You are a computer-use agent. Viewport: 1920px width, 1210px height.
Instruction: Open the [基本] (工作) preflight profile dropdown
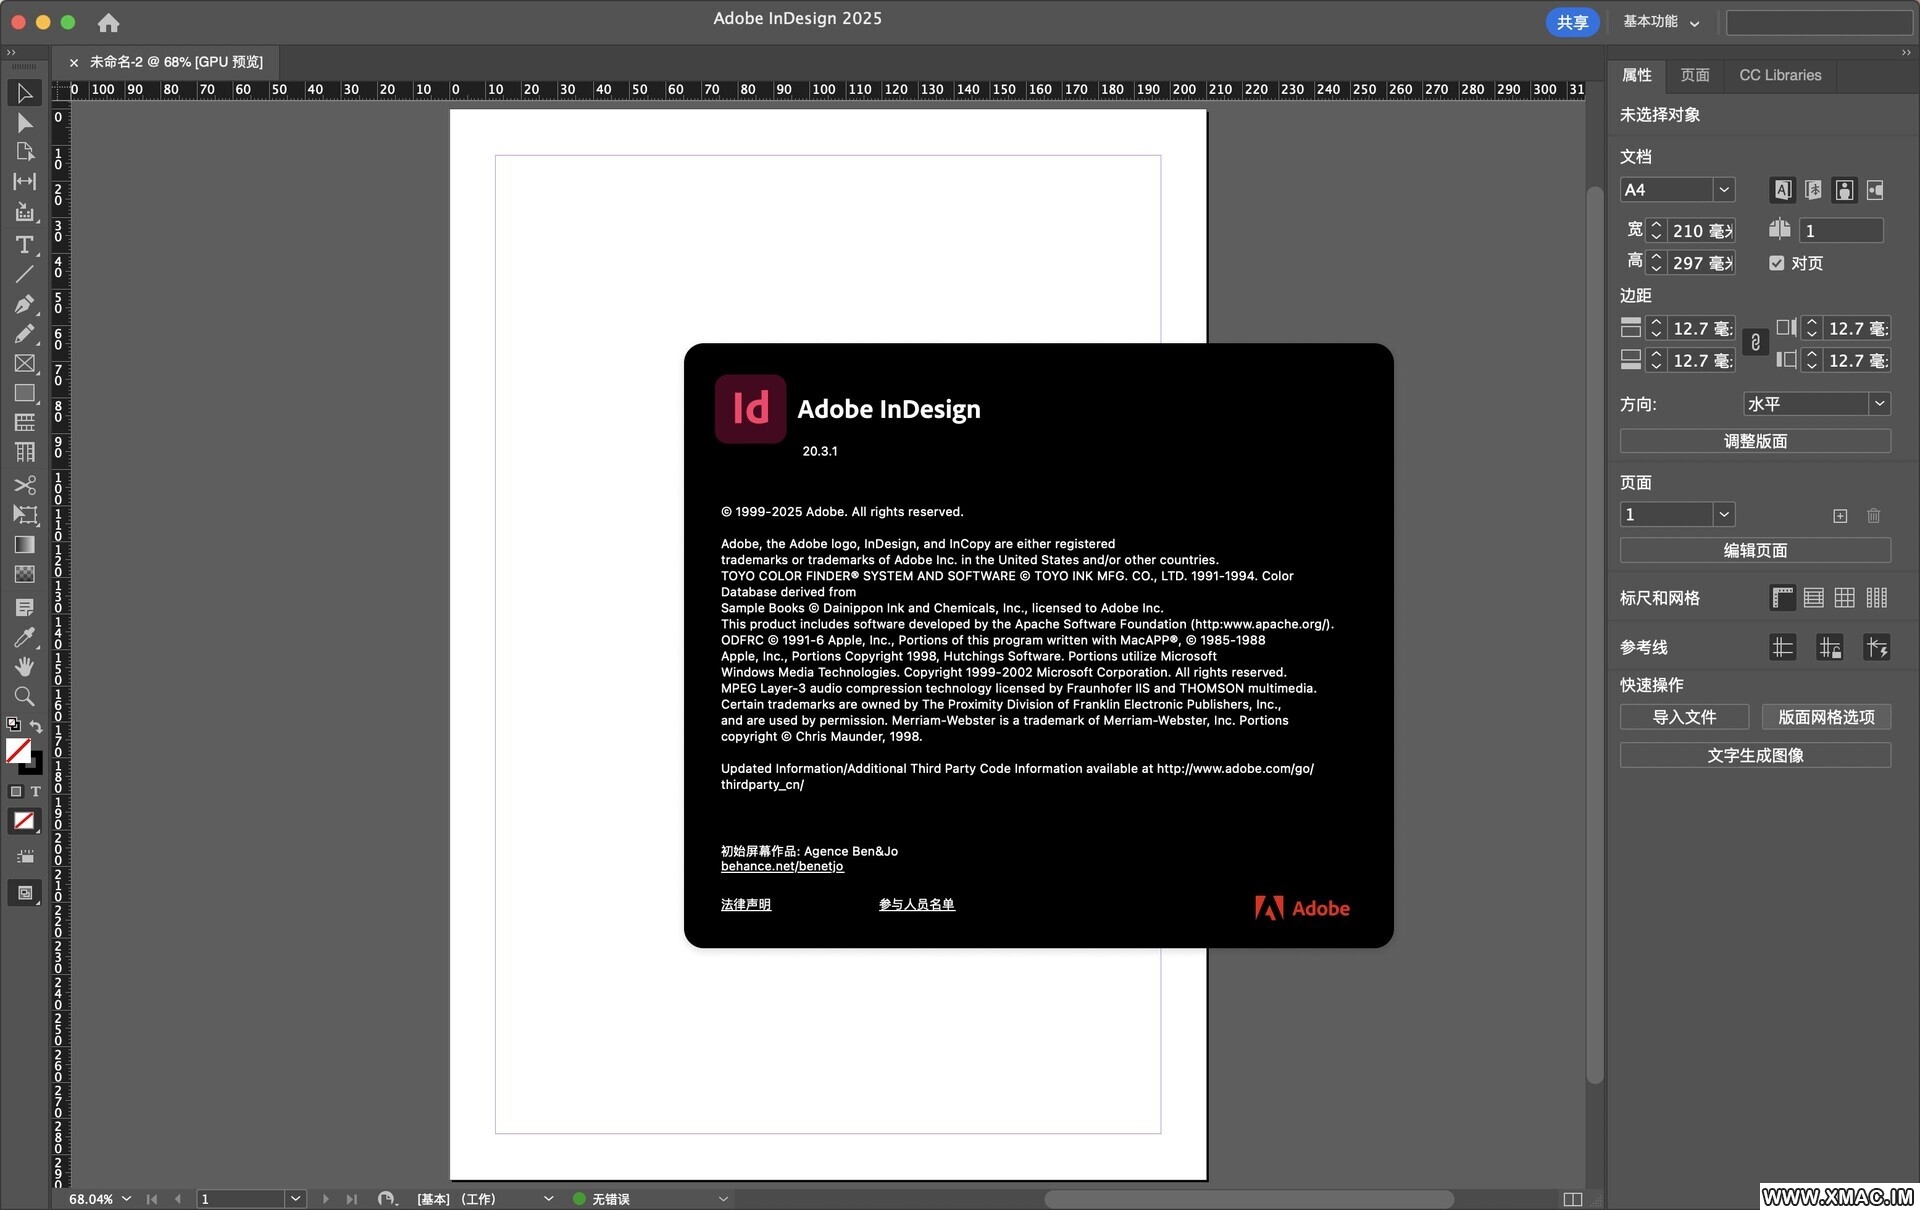548,1199
